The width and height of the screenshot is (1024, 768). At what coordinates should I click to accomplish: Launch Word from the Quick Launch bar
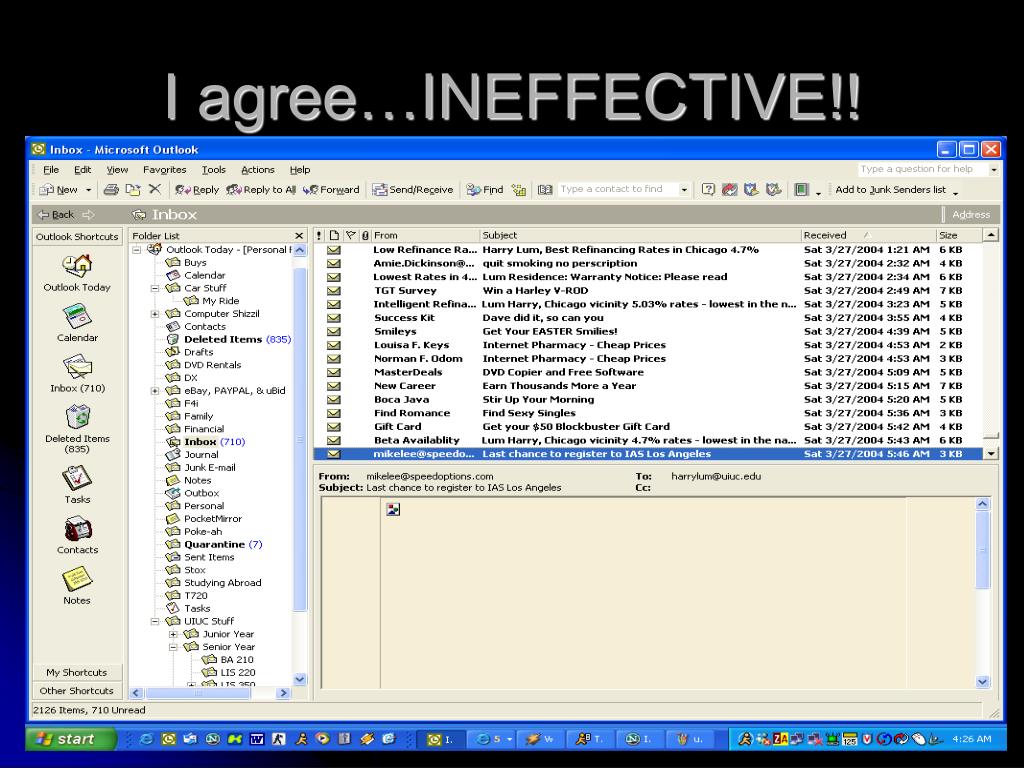coord(257,739)
